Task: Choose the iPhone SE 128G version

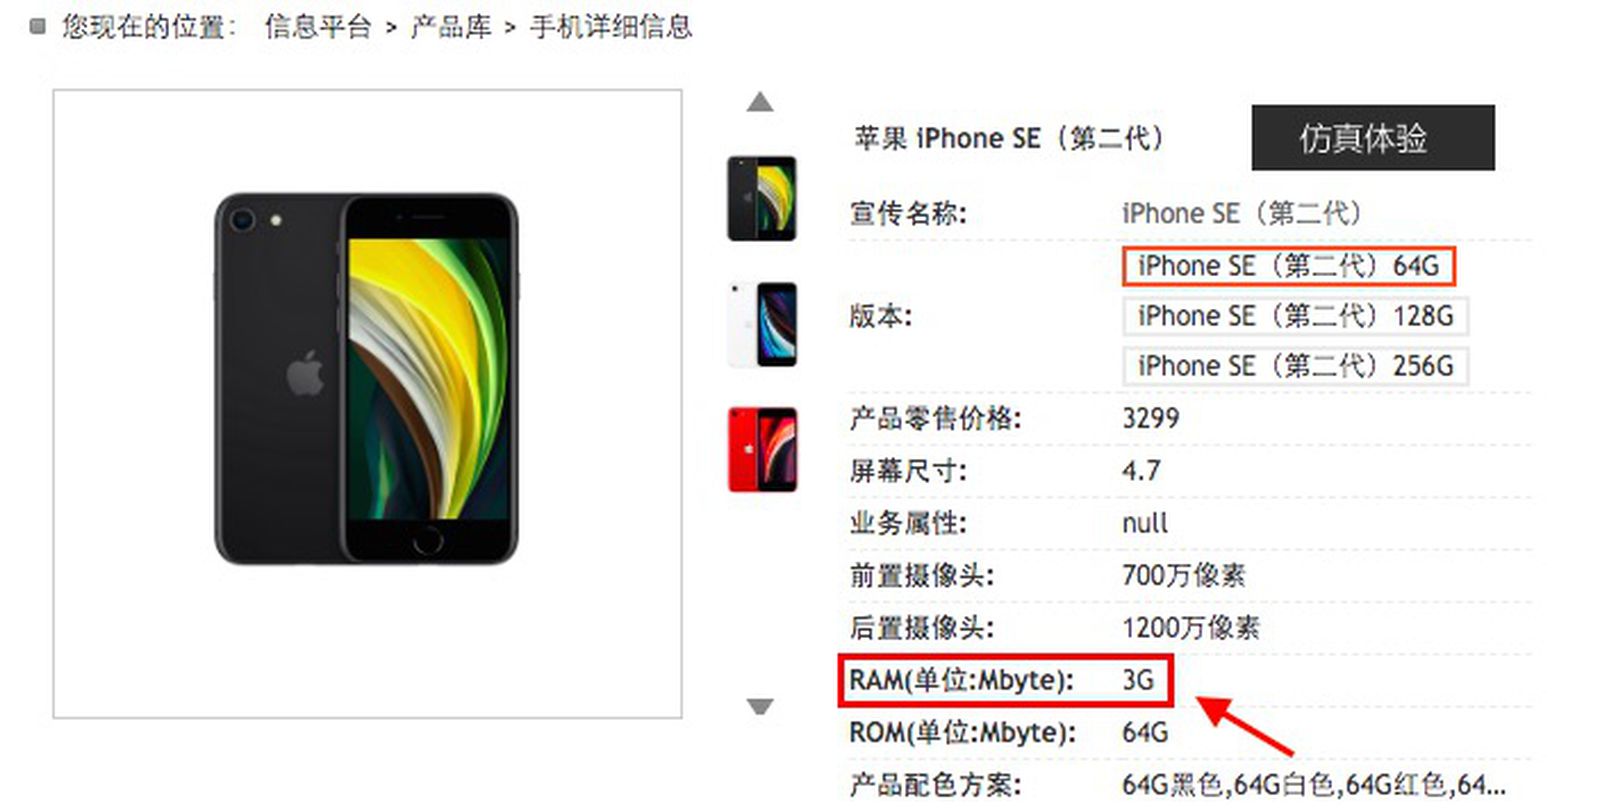Action: click(1295, 316)
